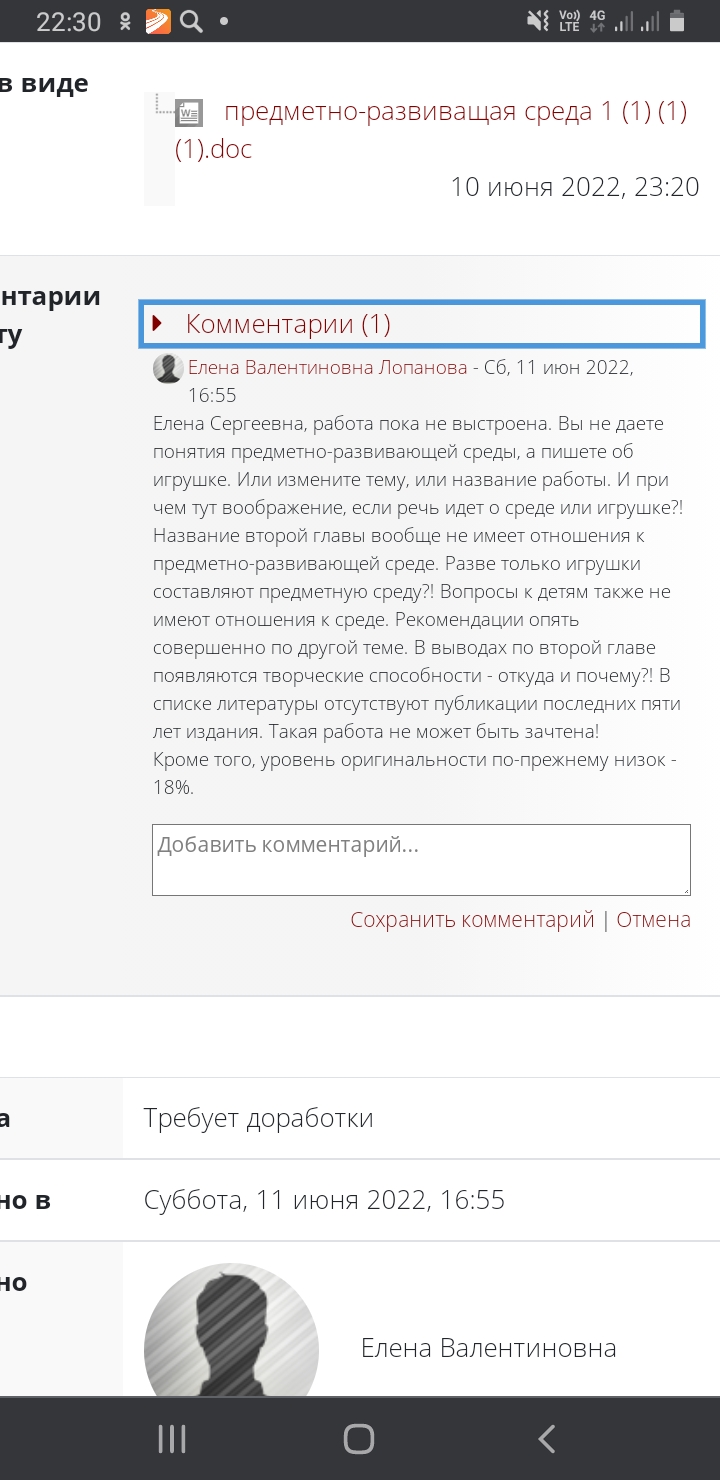Tap the muted sound status icon
The width and height of the screenshot is (720, 1480).
click(x=538, y=21)
